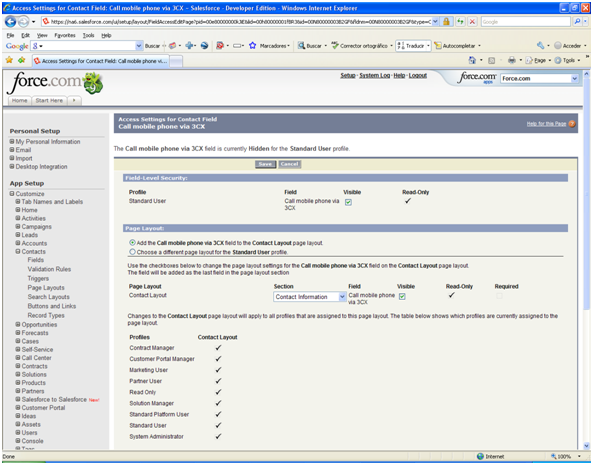
Task: Click the IE Print icon
Action: (x=512, y=60)
